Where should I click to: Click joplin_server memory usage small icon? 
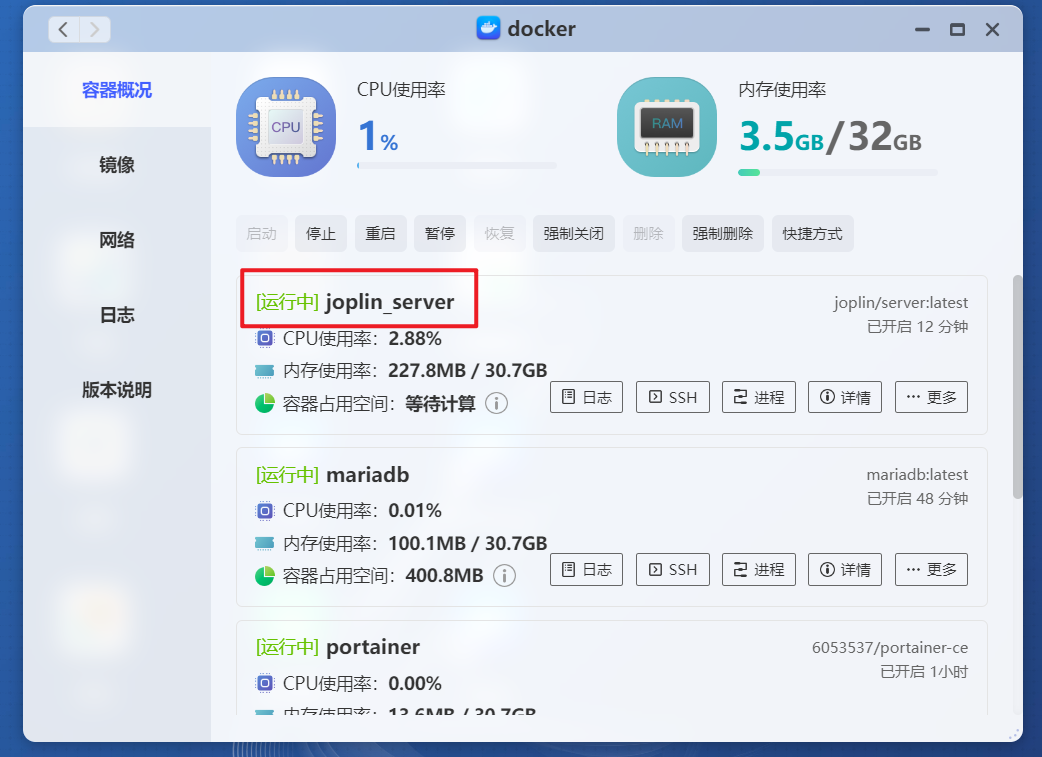coord(264,370)
